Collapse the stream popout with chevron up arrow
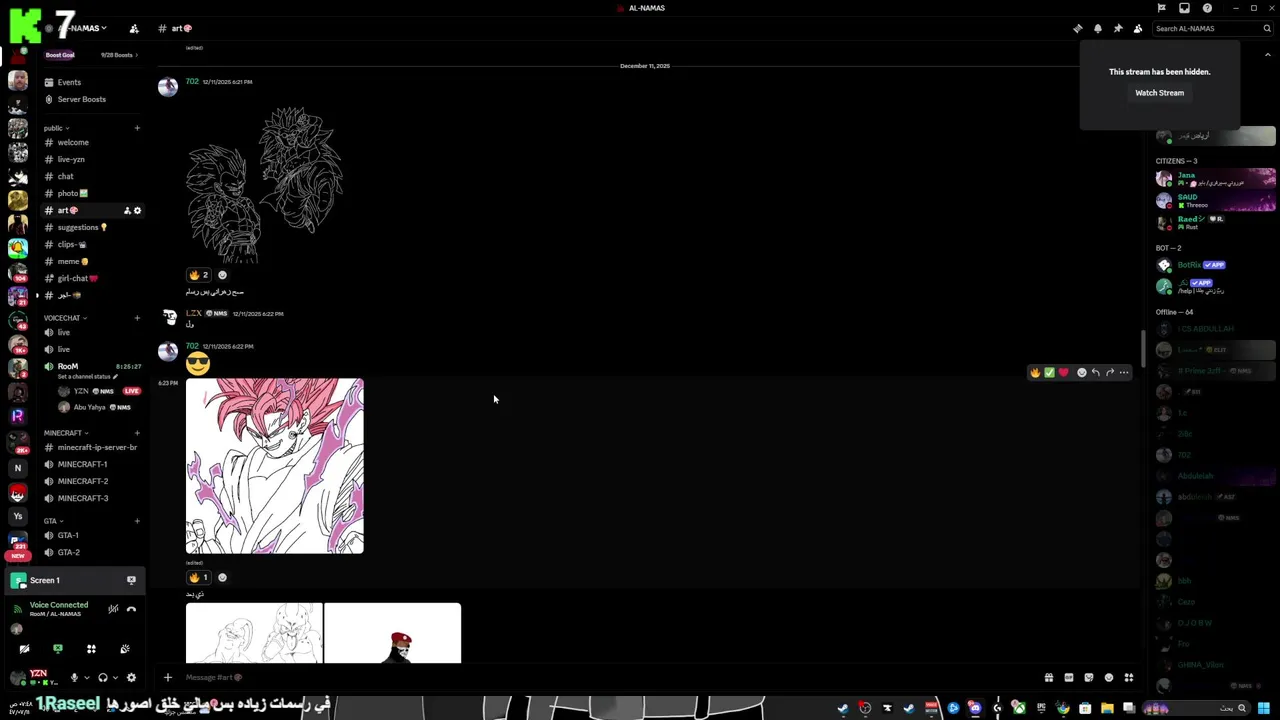 (x=1268, y=54)
